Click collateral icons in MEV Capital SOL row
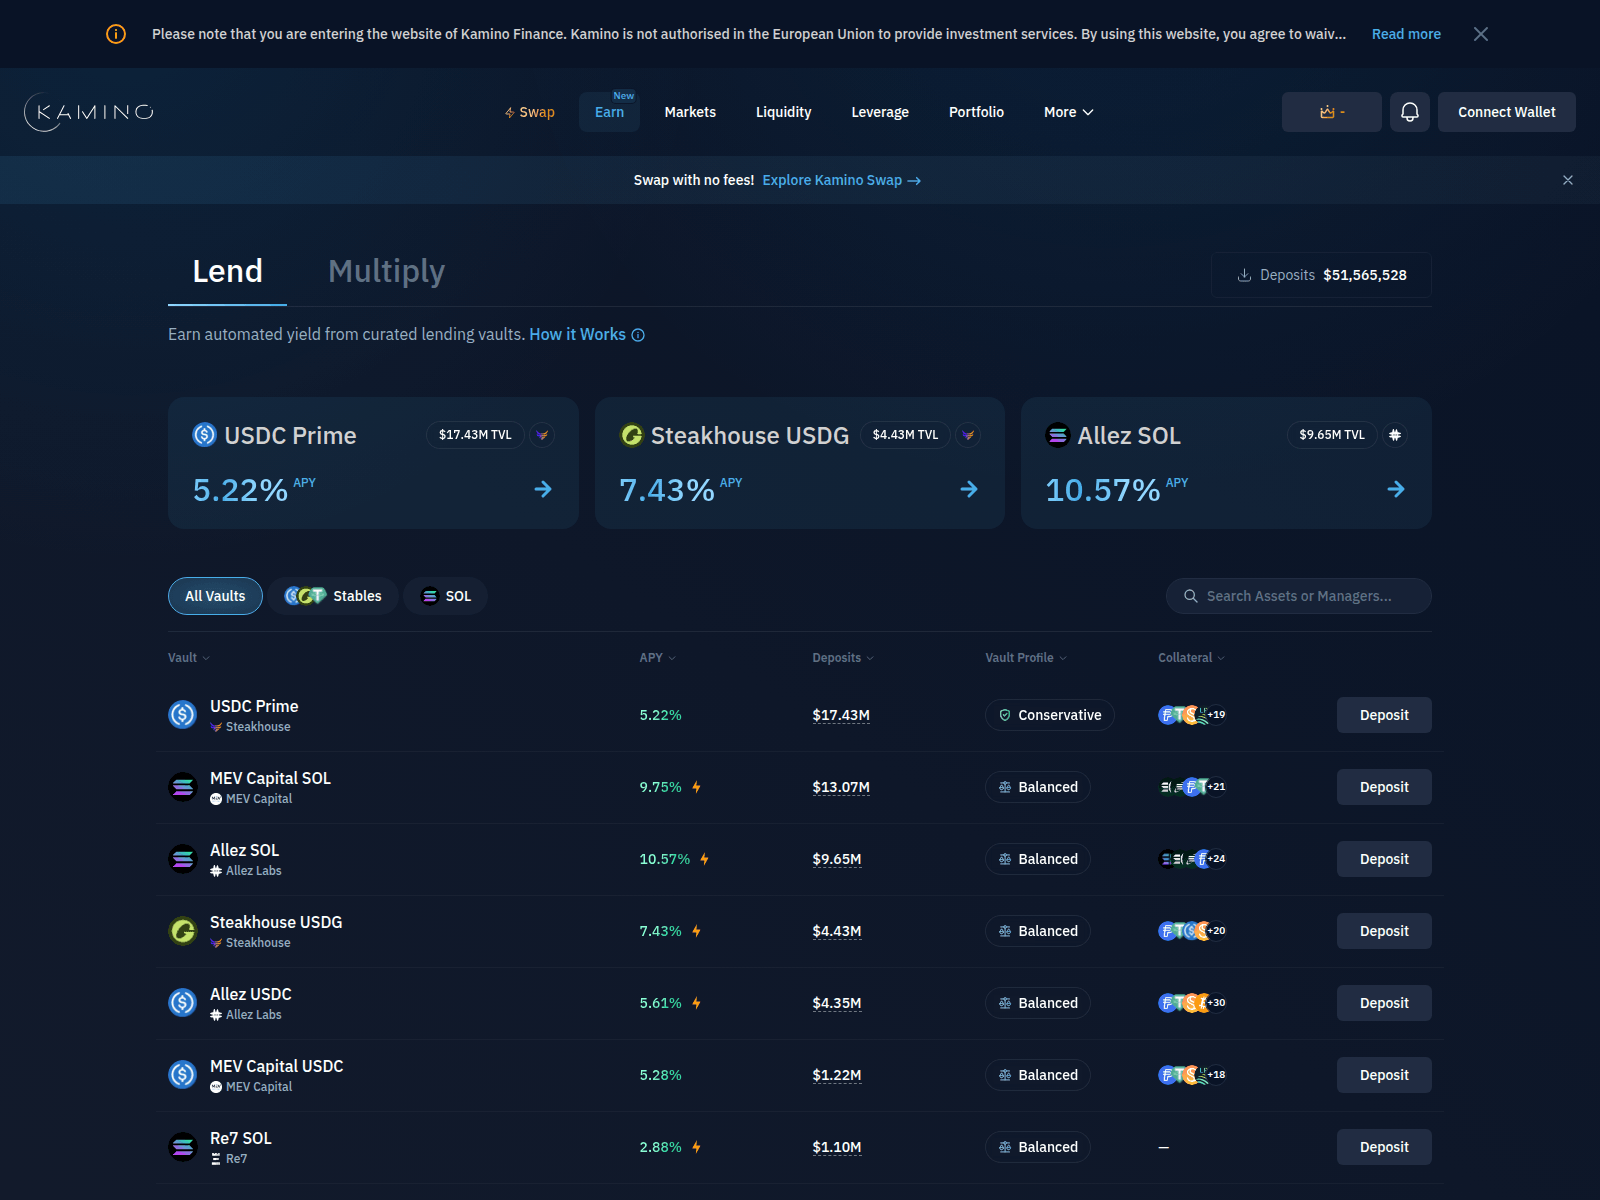 tap(1192, 787)
